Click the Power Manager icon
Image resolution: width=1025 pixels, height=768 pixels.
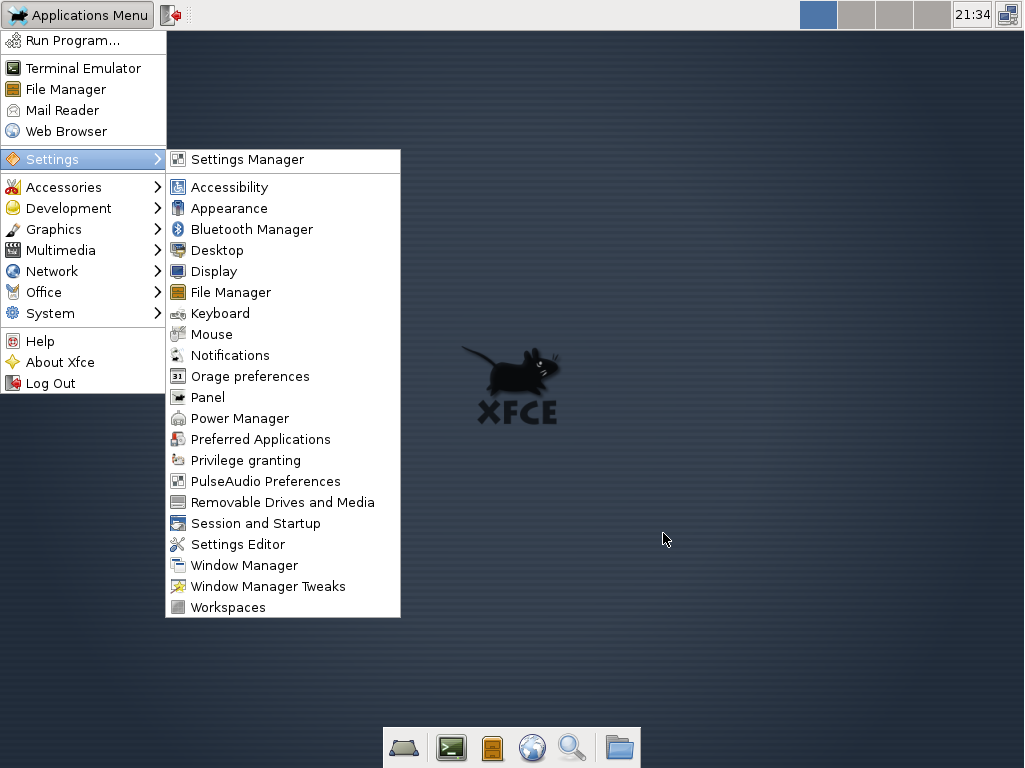point(178,418)
